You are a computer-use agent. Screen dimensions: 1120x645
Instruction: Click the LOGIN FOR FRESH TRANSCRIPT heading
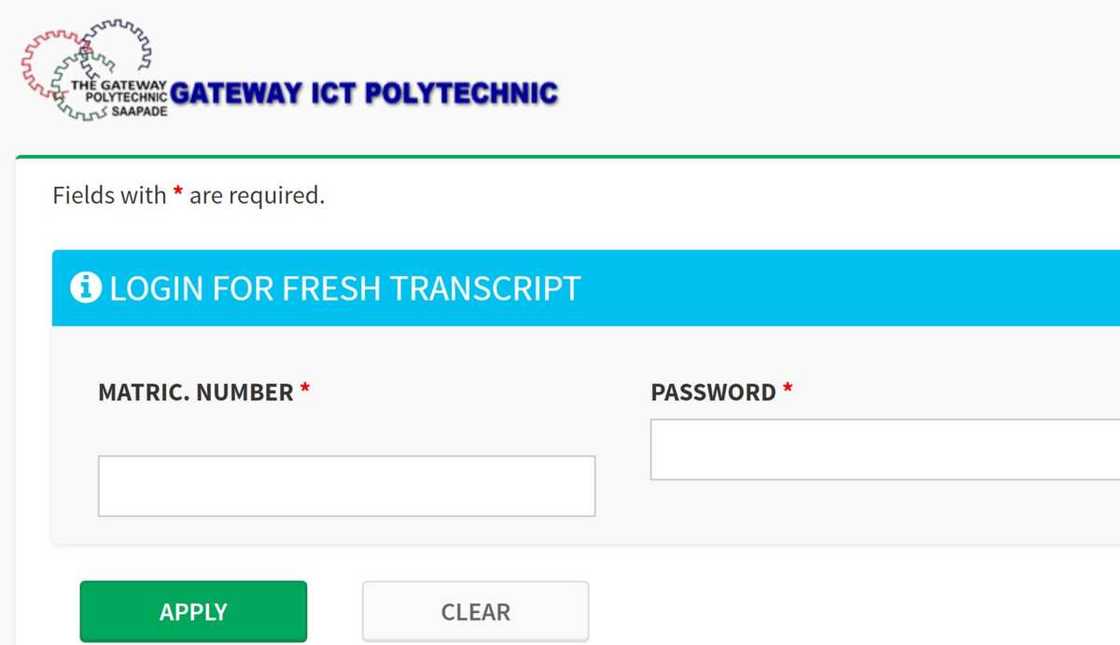pyautogui.click(x=344, y=288)
